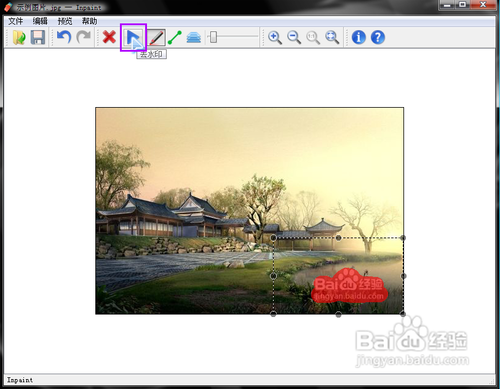Select the green line tool
Viewport: 500px width, 389px height.
[175, 37]
